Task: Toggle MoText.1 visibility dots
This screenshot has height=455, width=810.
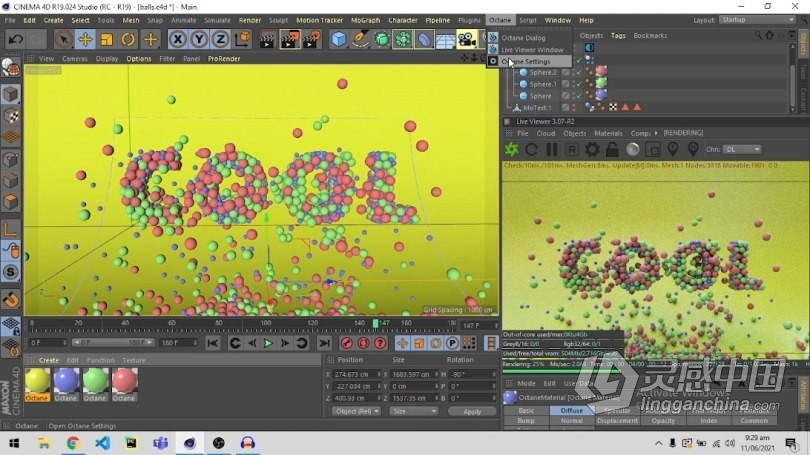Action: pos(574,107)
